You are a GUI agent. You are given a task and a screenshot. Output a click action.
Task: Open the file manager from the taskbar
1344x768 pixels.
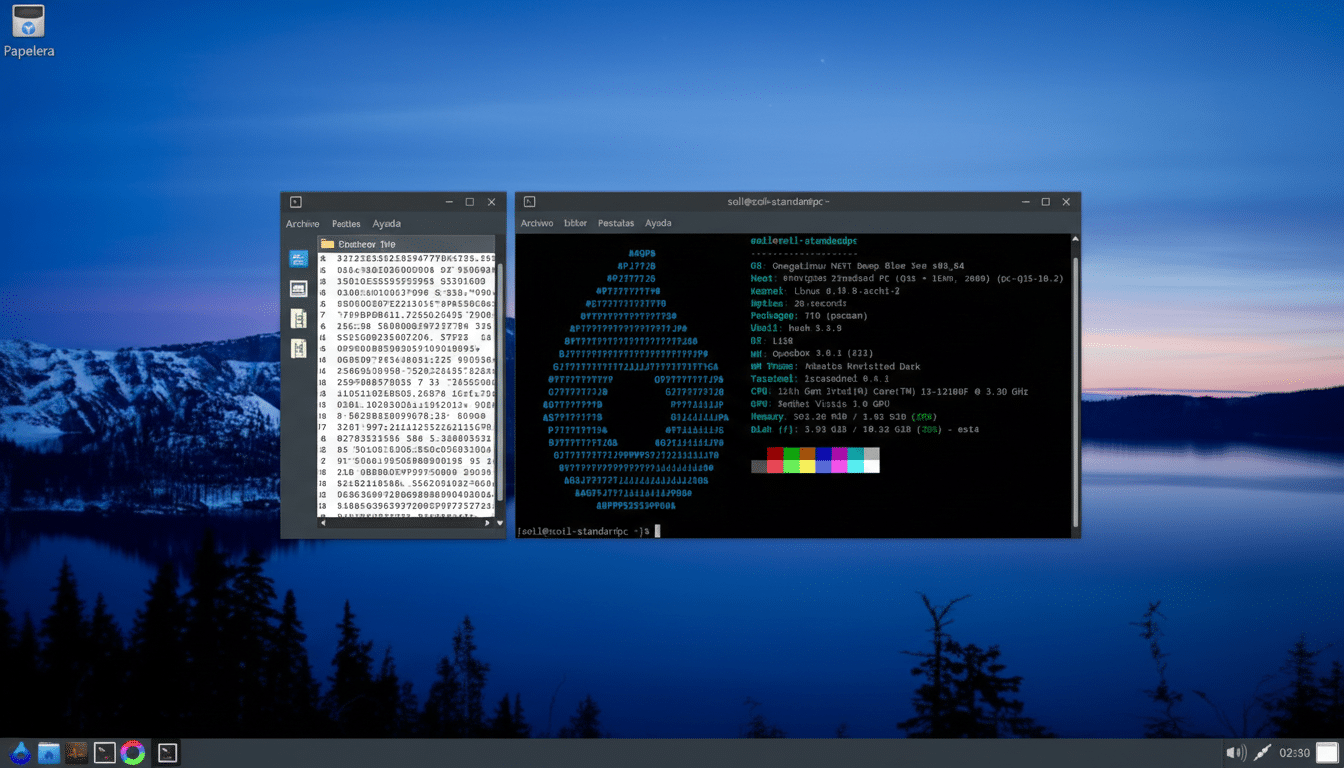[x=48, y=752]
